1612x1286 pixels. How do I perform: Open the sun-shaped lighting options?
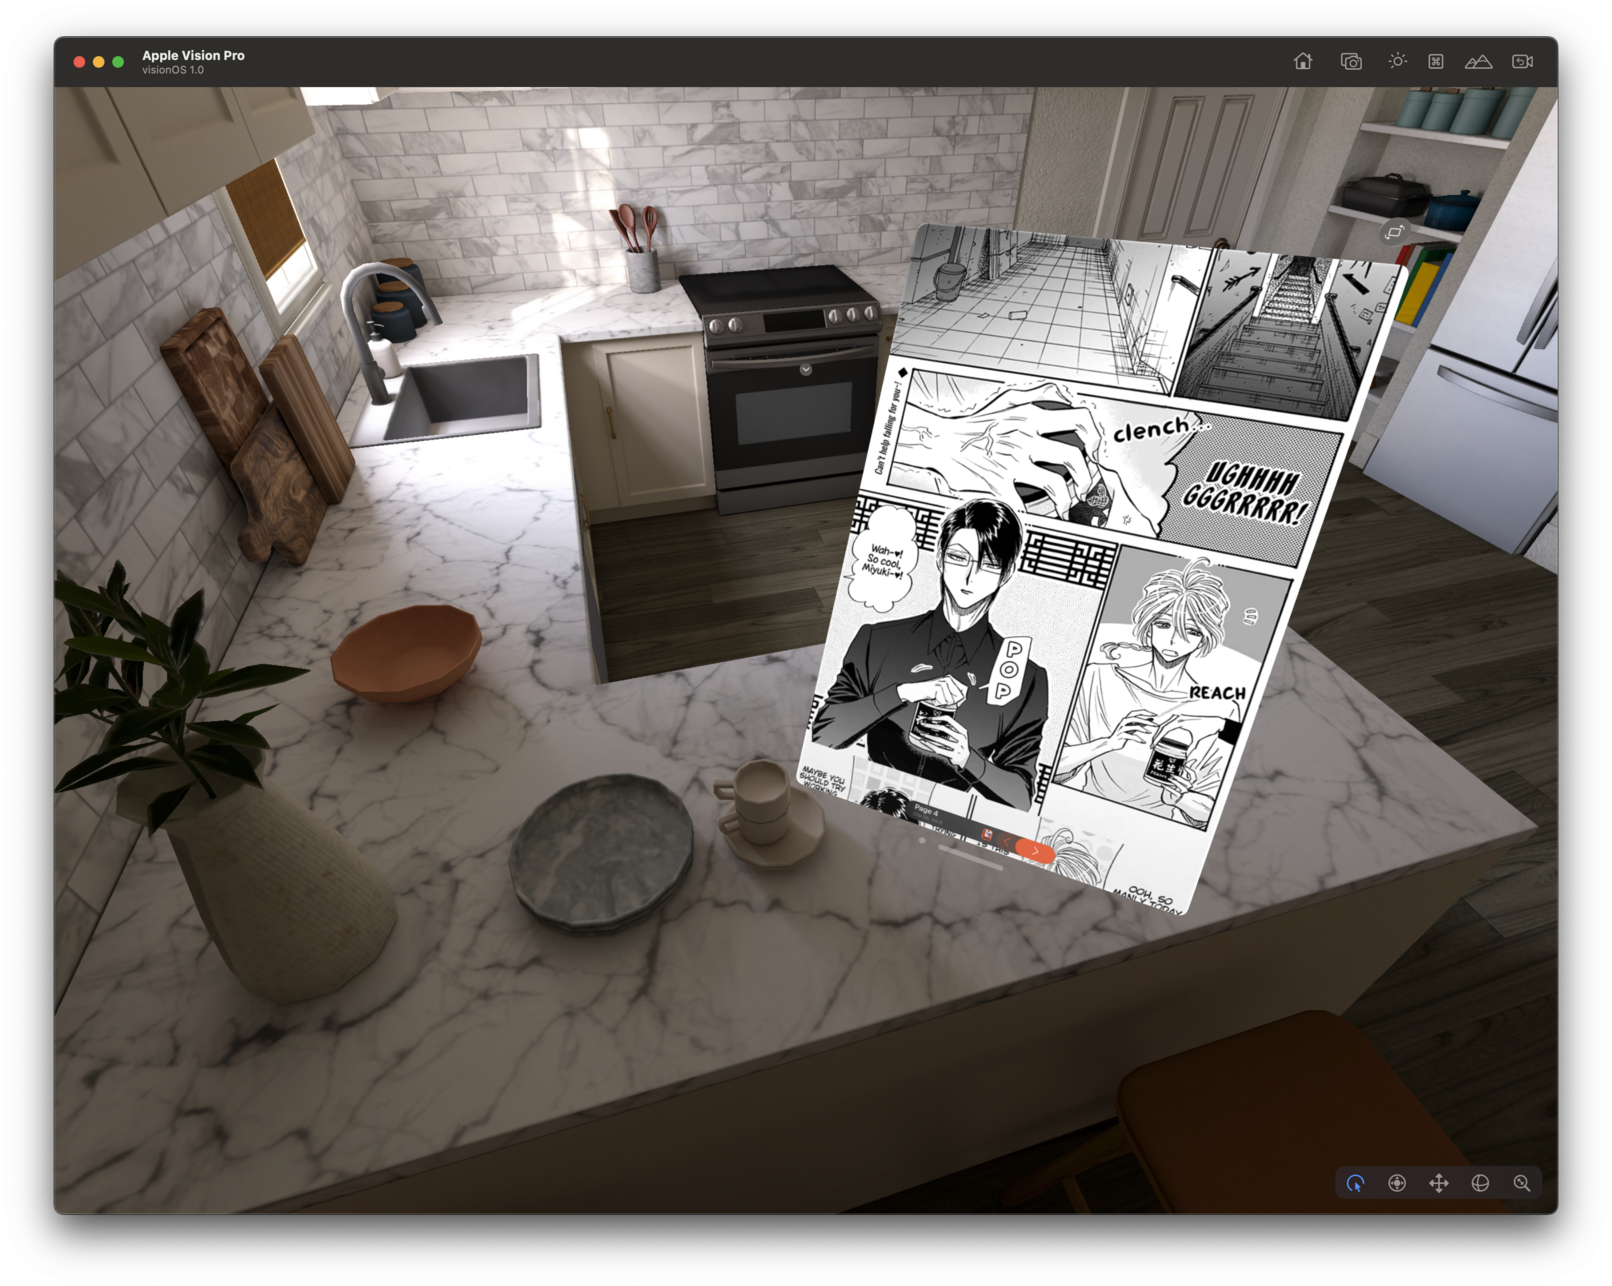(1397, 61)
